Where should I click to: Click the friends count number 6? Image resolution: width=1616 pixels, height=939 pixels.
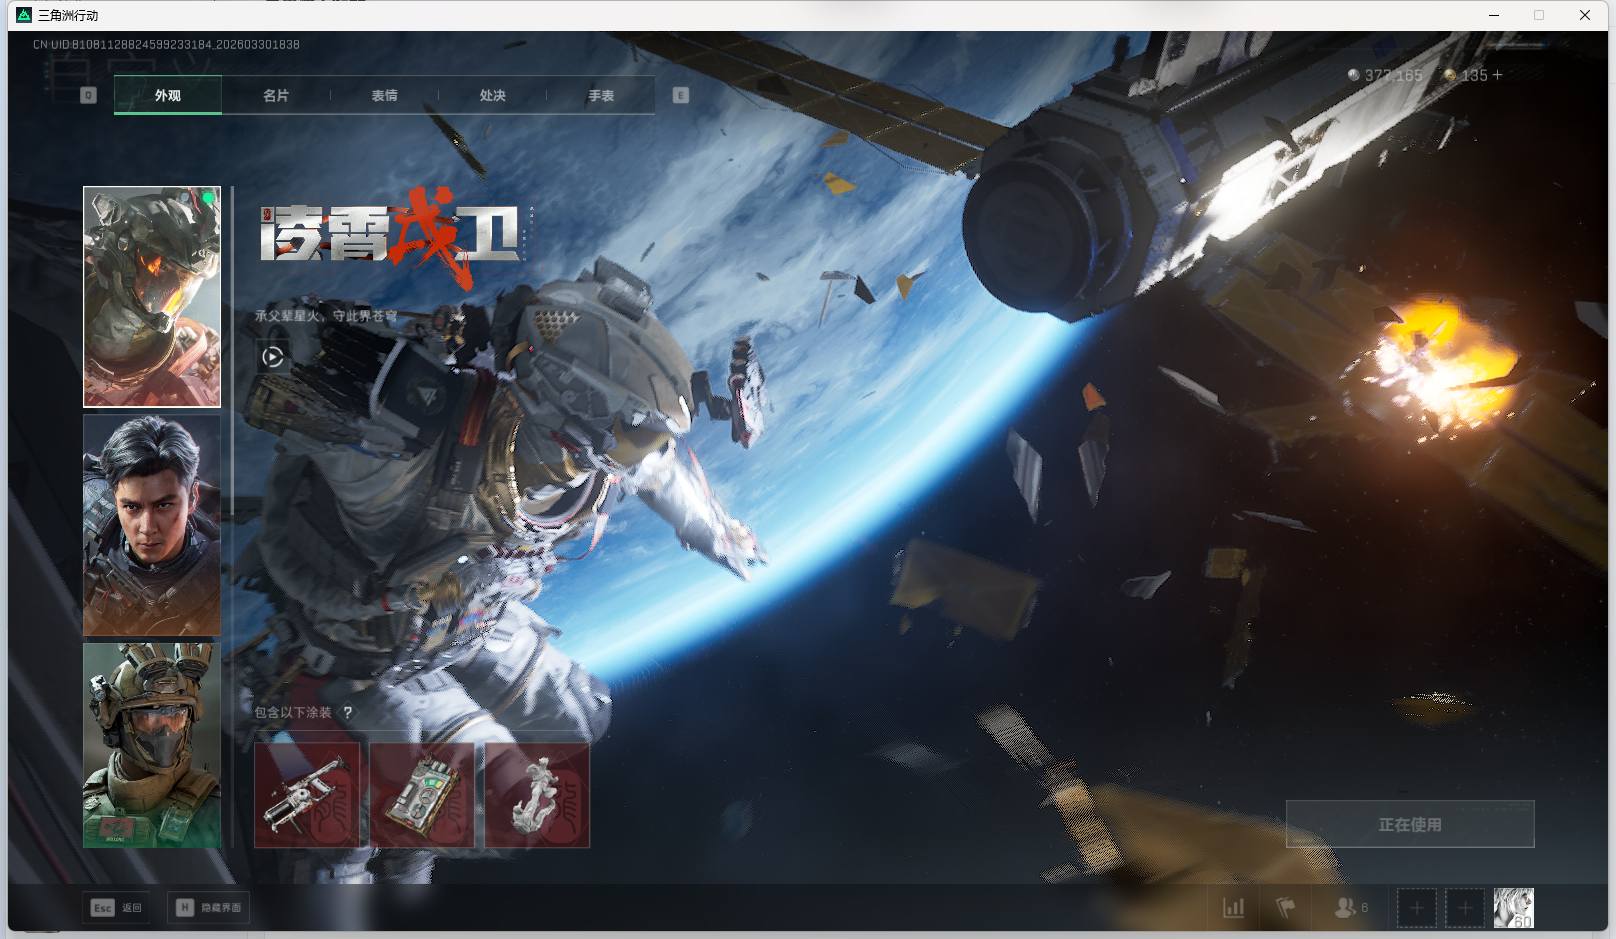(x=1364, y=908)
